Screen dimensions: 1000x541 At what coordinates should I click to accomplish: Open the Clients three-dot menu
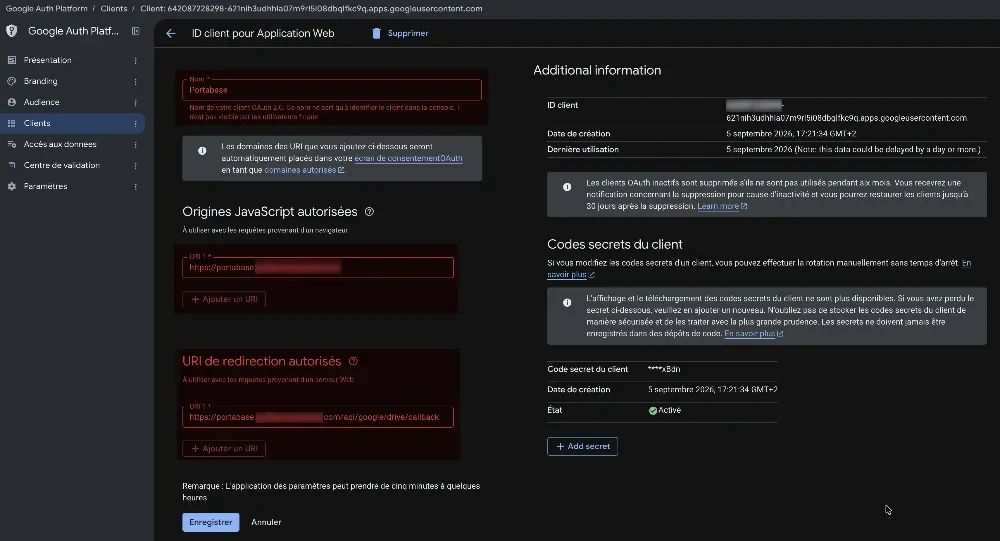[x=135, y=124]
